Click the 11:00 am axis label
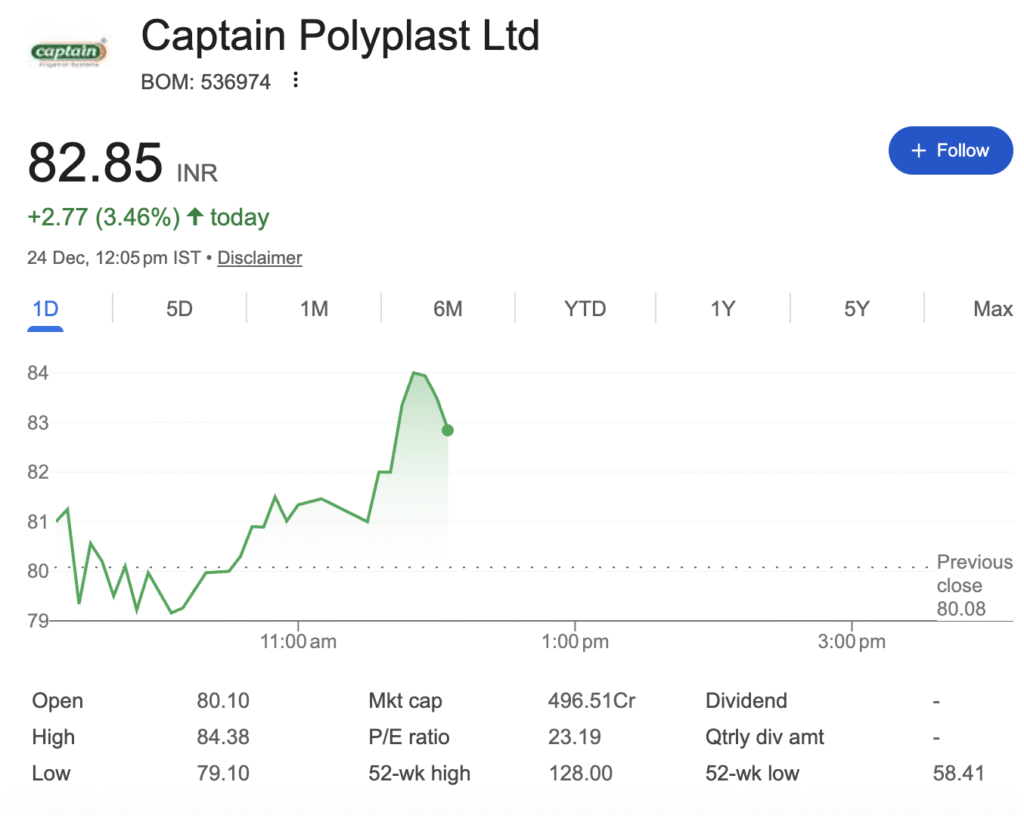This screenshot has height=816, width=1024. (x=298, y=642)
